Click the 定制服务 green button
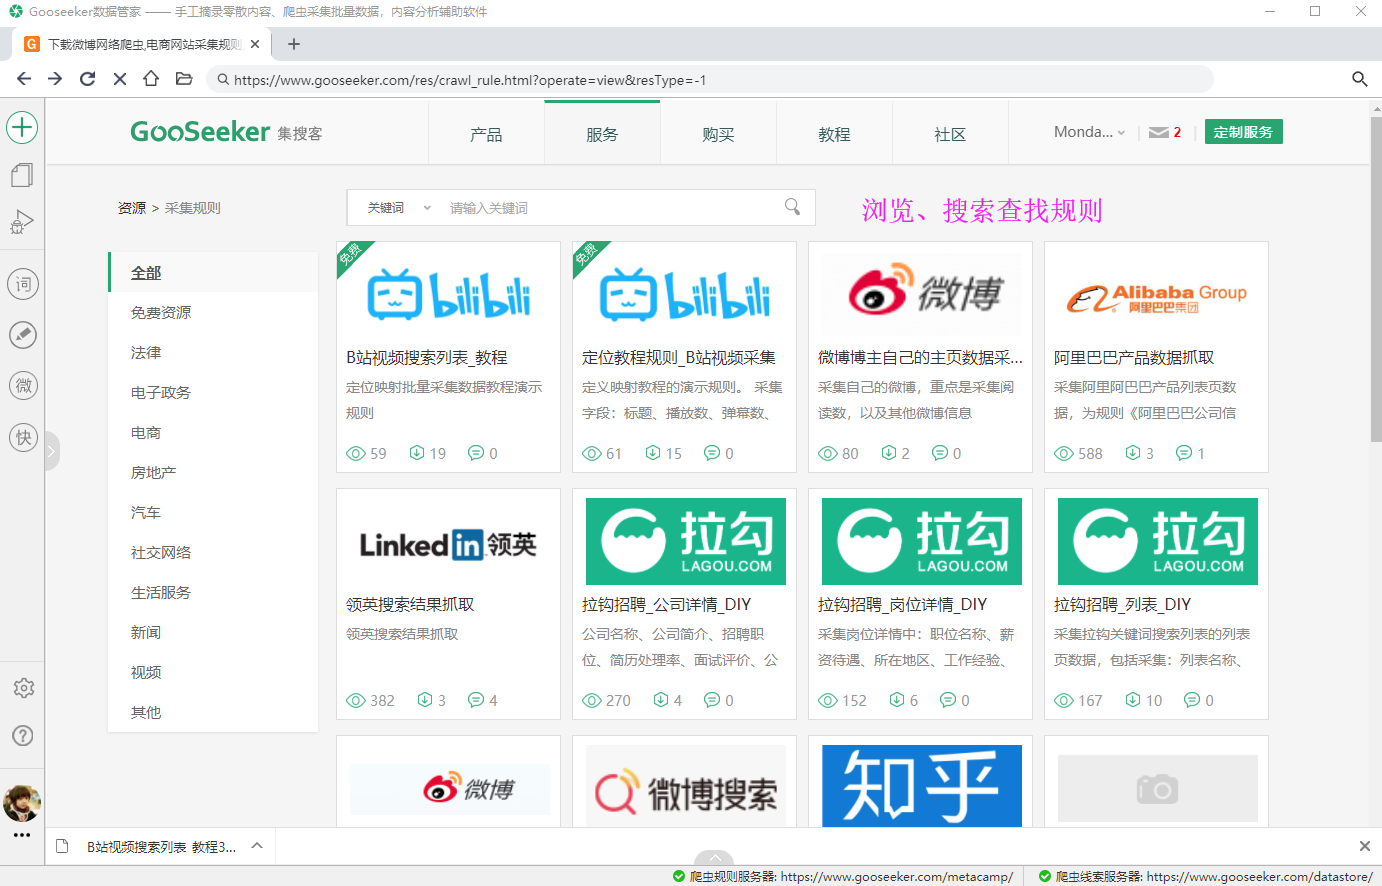This screenshot has width=1382, height=886. tap(1243, 132)
